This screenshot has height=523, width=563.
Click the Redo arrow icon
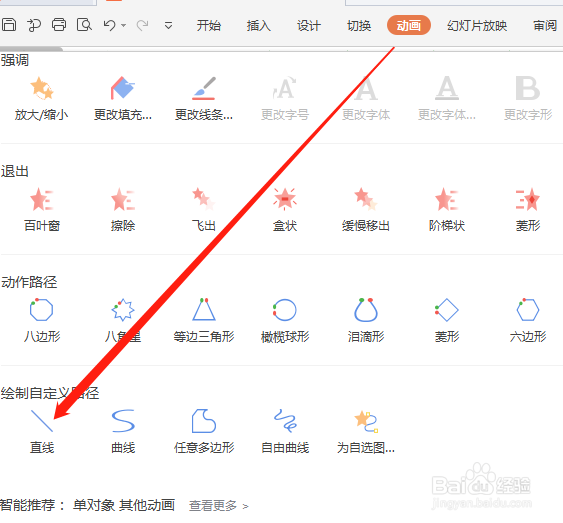(x=143, y=25)
